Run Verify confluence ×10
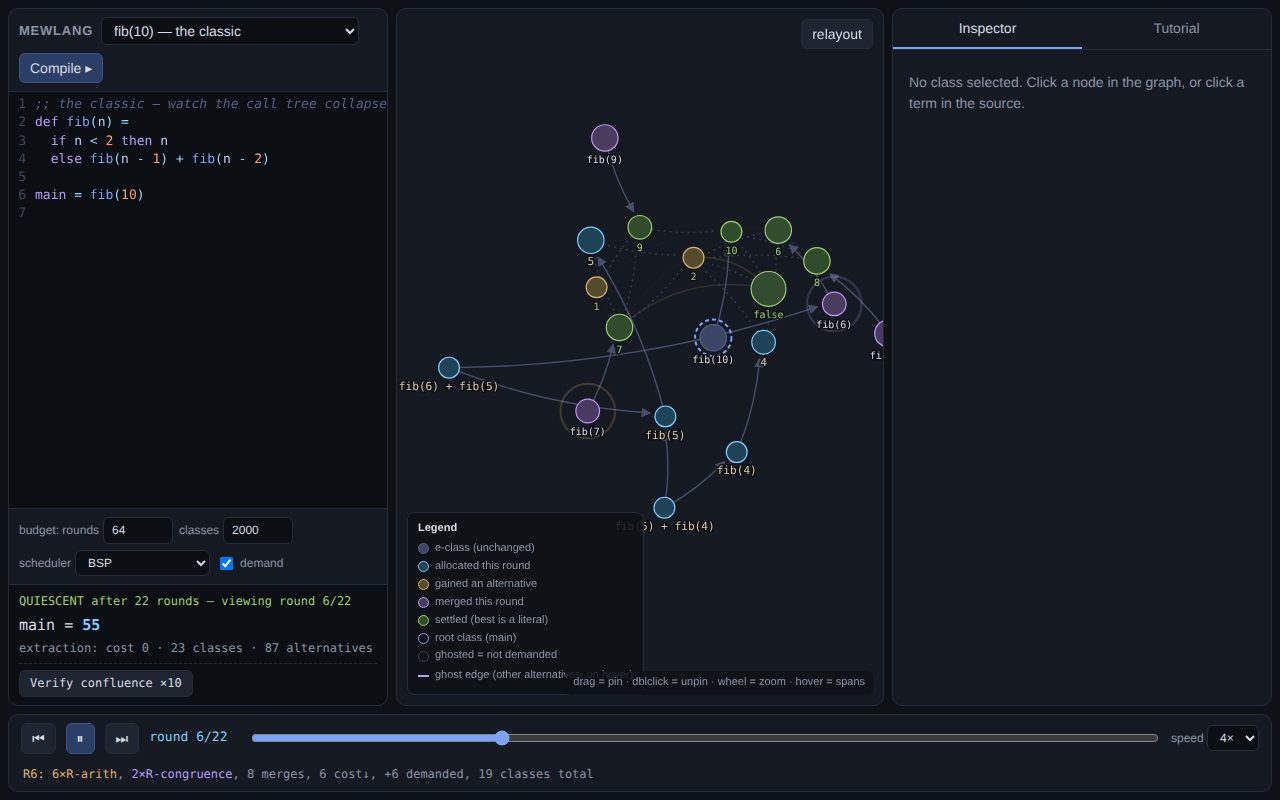The height and width of the screenshot is (800, 1280). (106, 683)
